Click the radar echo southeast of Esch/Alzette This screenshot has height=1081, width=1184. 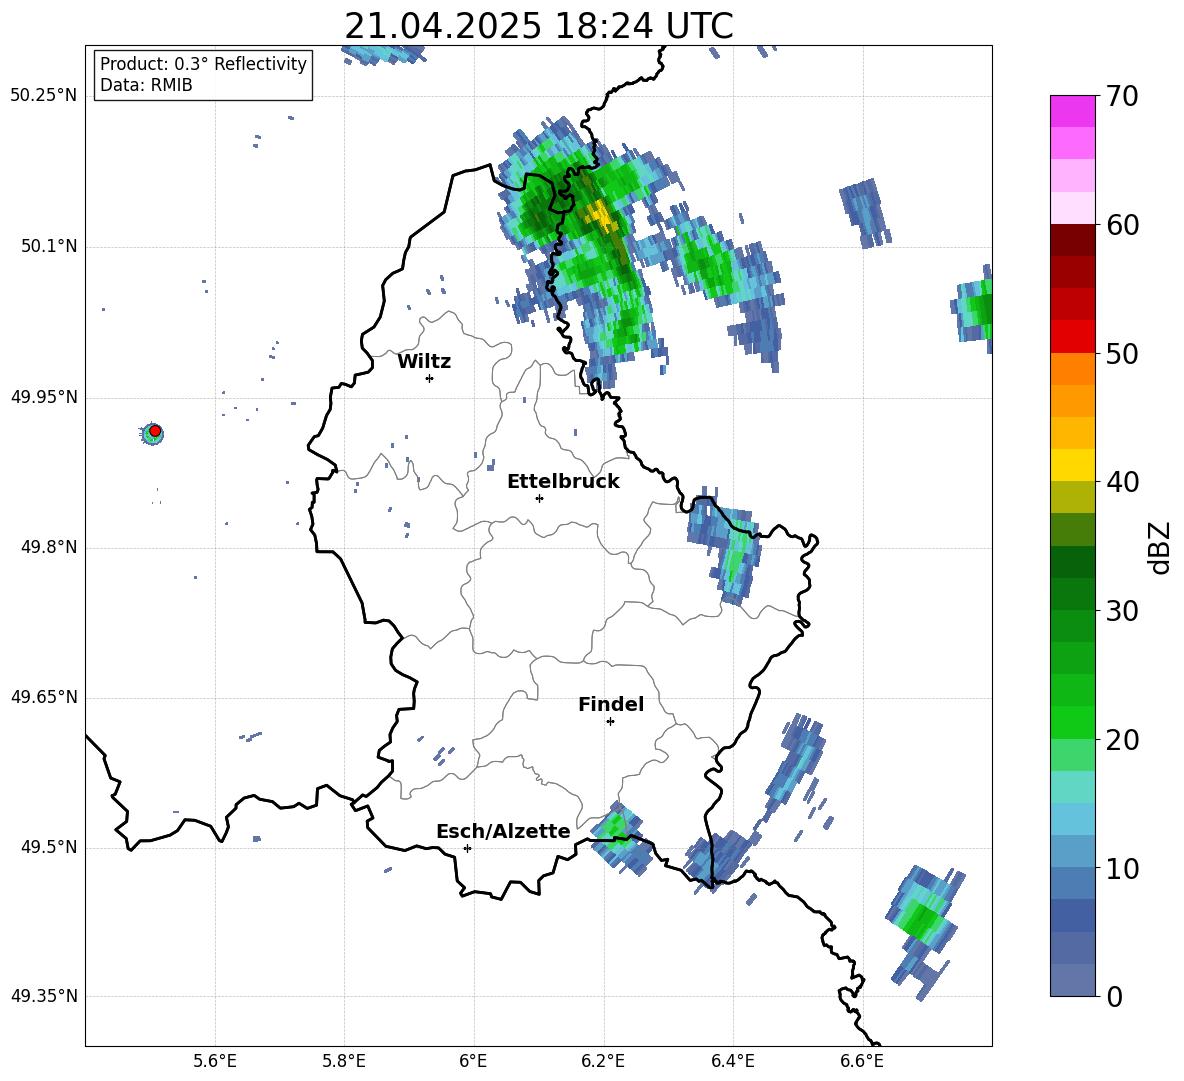[619, 838]
